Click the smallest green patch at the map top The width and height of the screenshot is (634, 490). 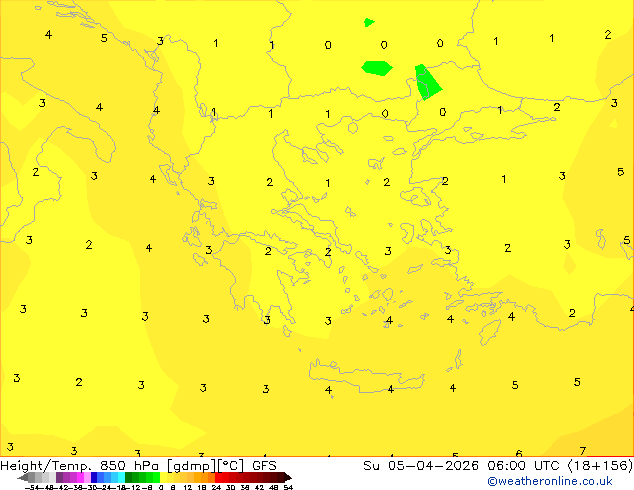pos(369,22)
